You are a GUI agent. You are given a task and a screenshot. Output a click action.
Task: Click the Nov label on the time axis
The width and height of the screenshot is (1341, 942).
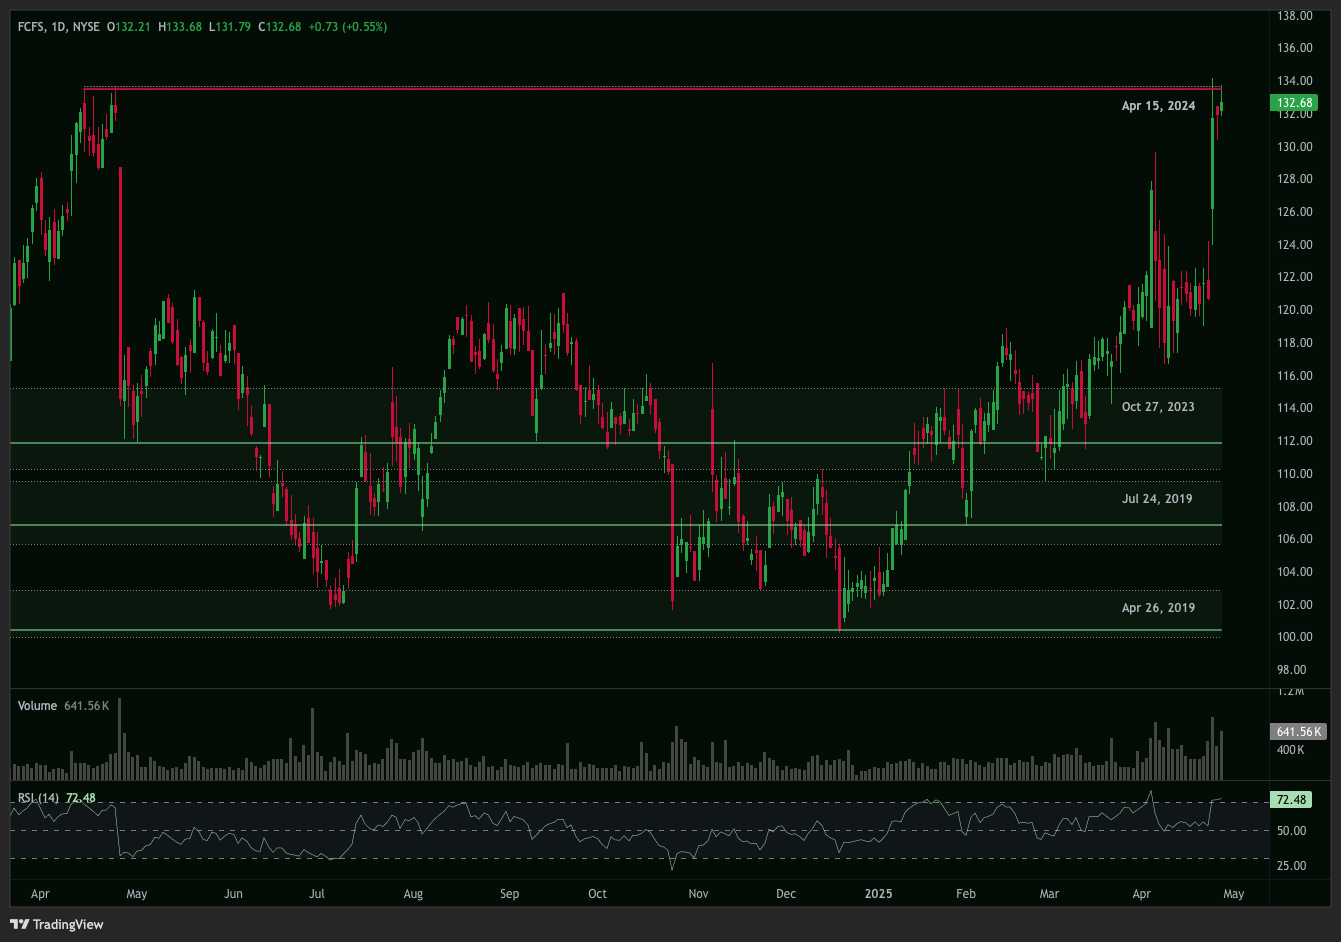click(699, 894)
